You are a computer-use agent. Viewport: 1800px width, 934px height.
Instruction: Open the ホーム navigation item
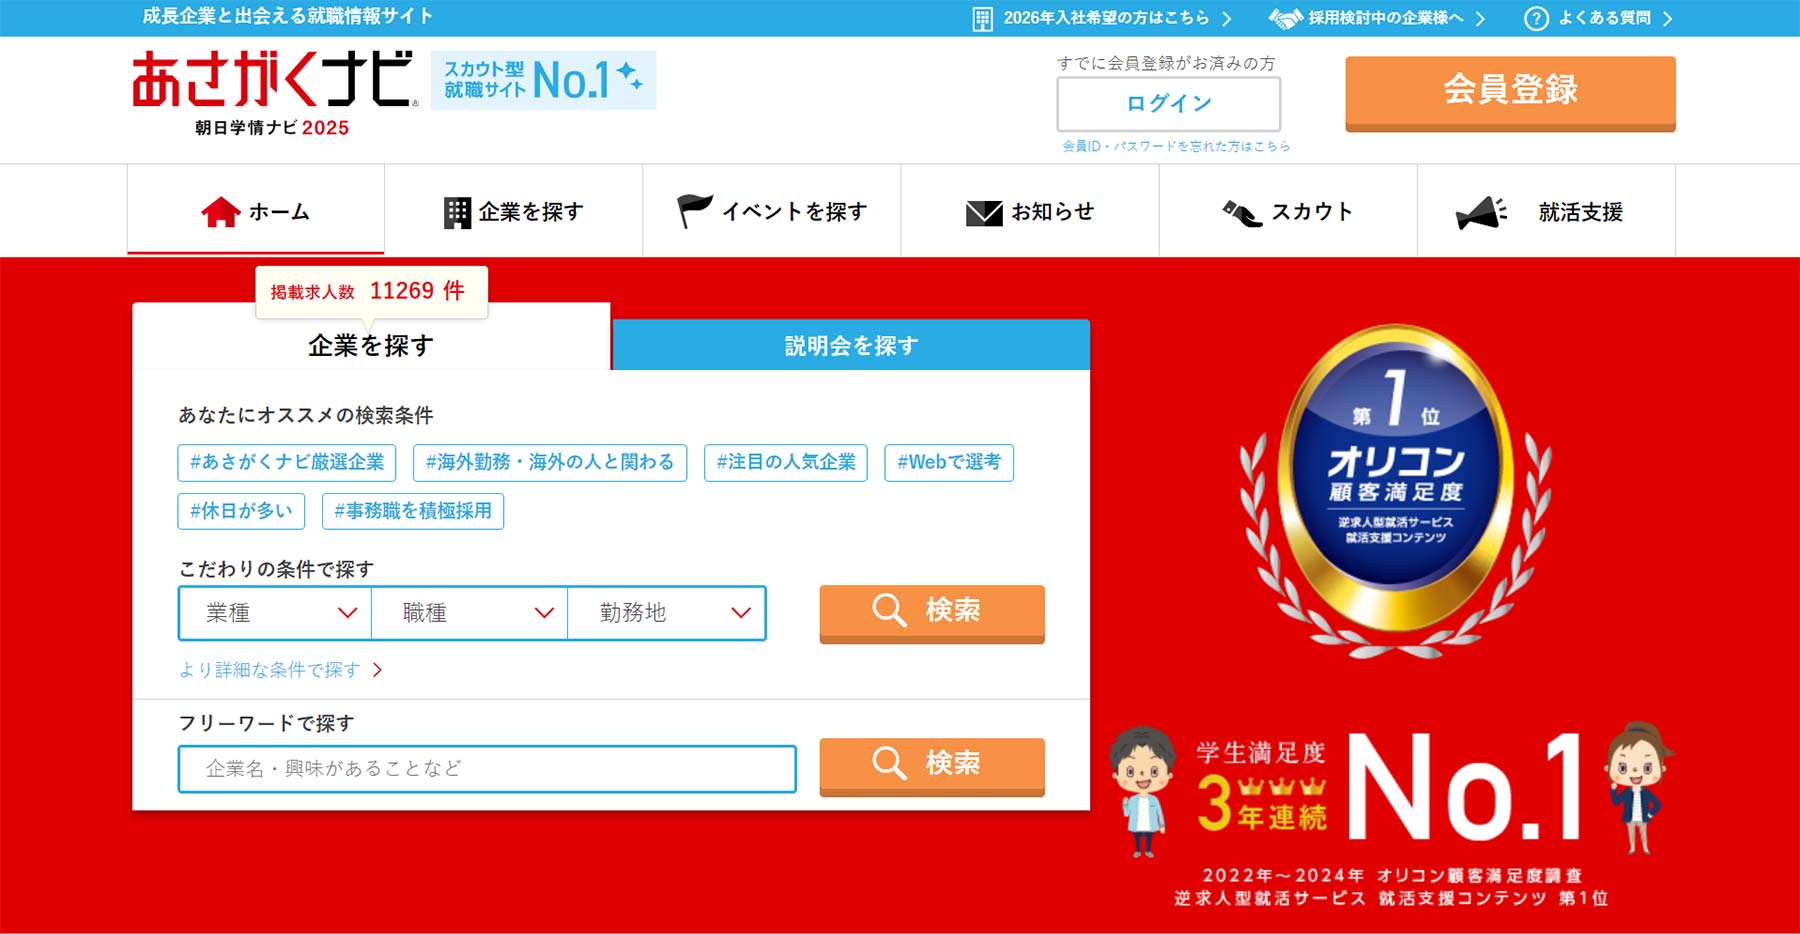tap(256, 211)
